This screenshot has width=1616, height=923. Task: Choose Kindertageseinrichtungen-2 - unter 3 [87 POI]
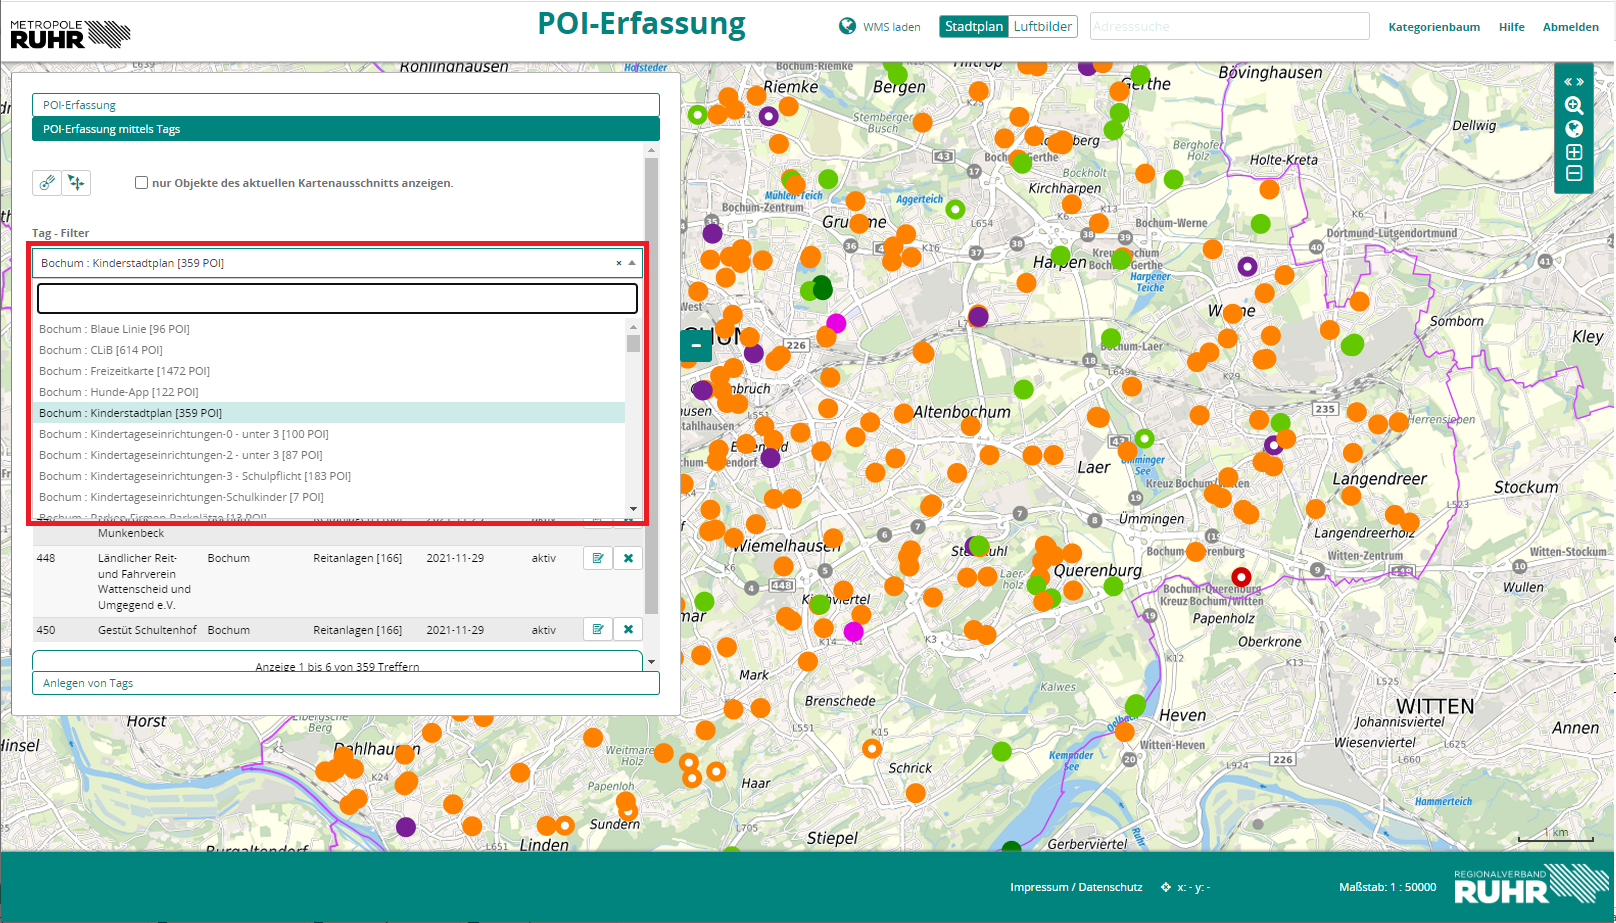click(x=330, y=455)
